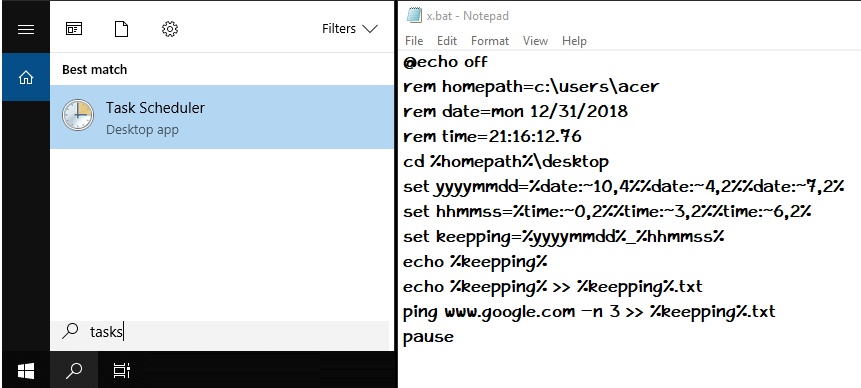Click the search box containing 'tasks'
This screenshot has width=861, height=388.
(220, 331)
